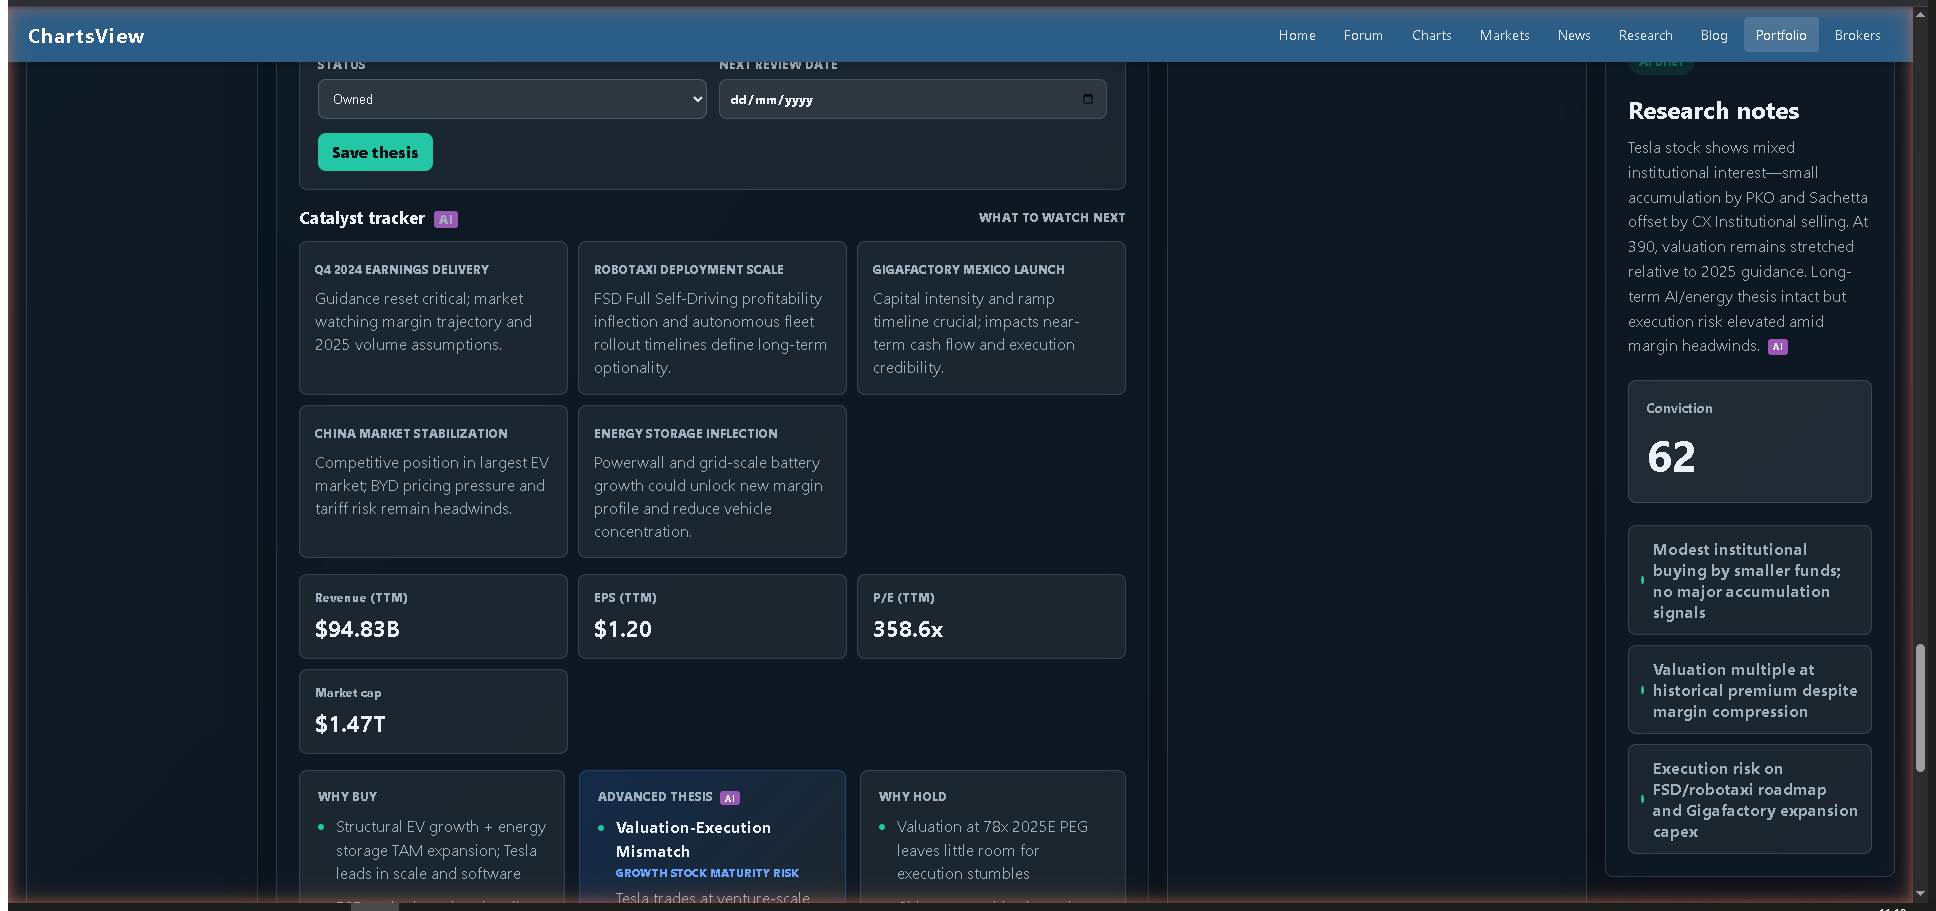Click the WHAT TO WATCH NEXT label
Screen dimensions: 1936x911
point(1051,217)
